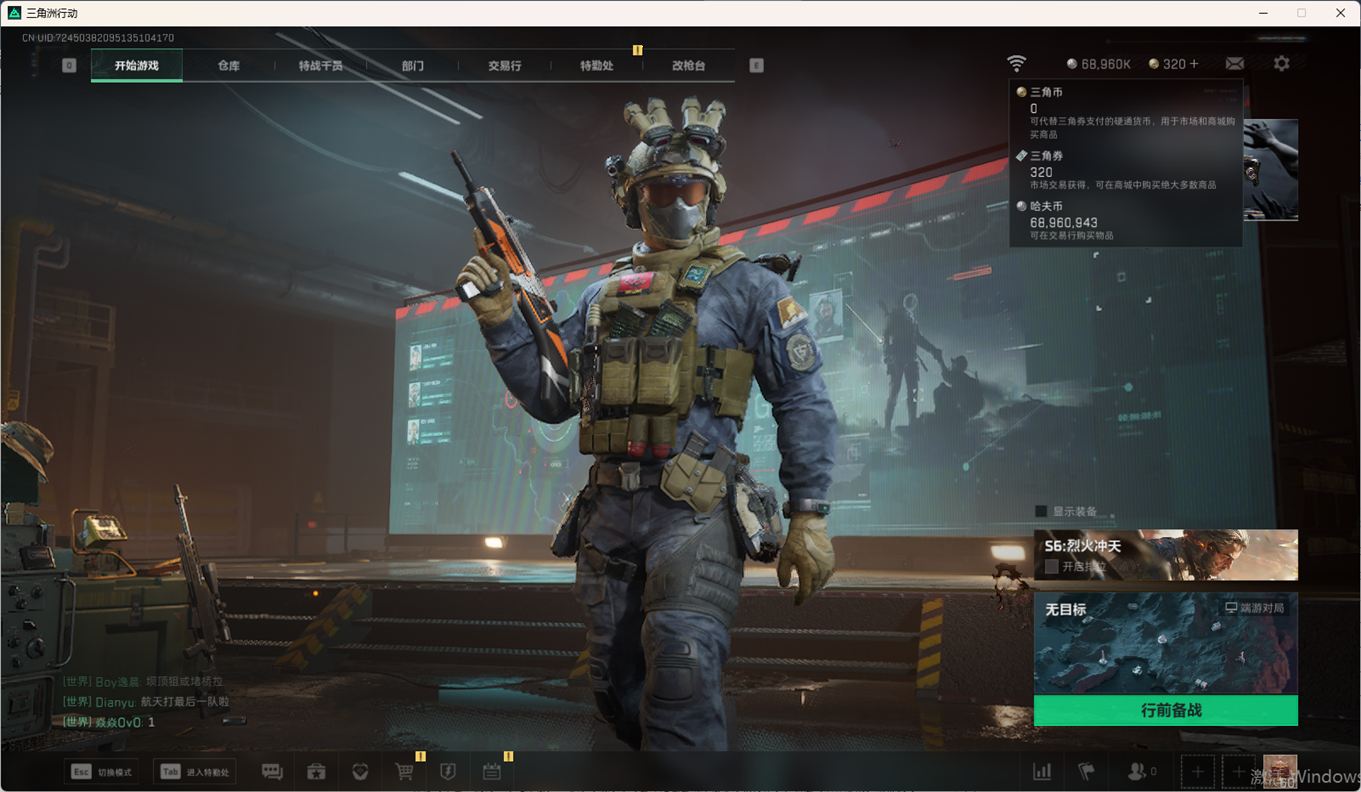Open the mail inbox envelope
Image resolution: width=1361 pixels, height=792 pixels.
pos(1235,64)
